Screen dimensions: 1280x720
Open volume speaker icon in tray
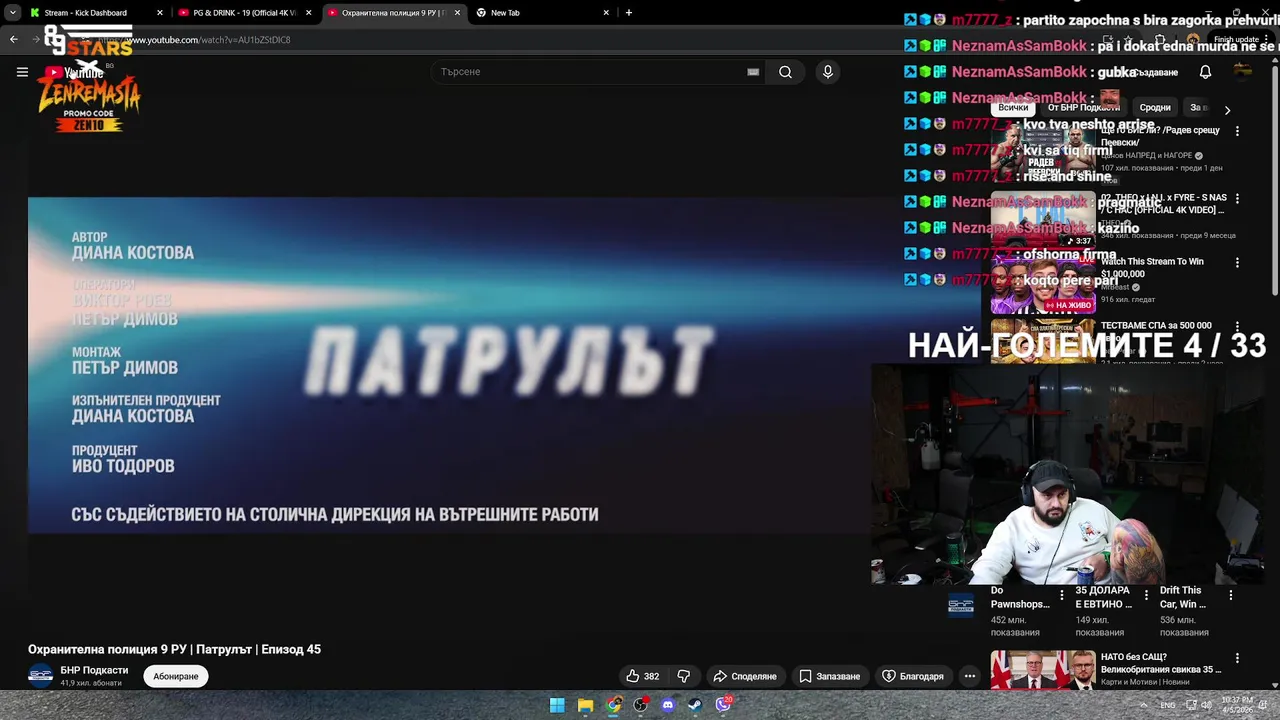(x=1206, y=705)
